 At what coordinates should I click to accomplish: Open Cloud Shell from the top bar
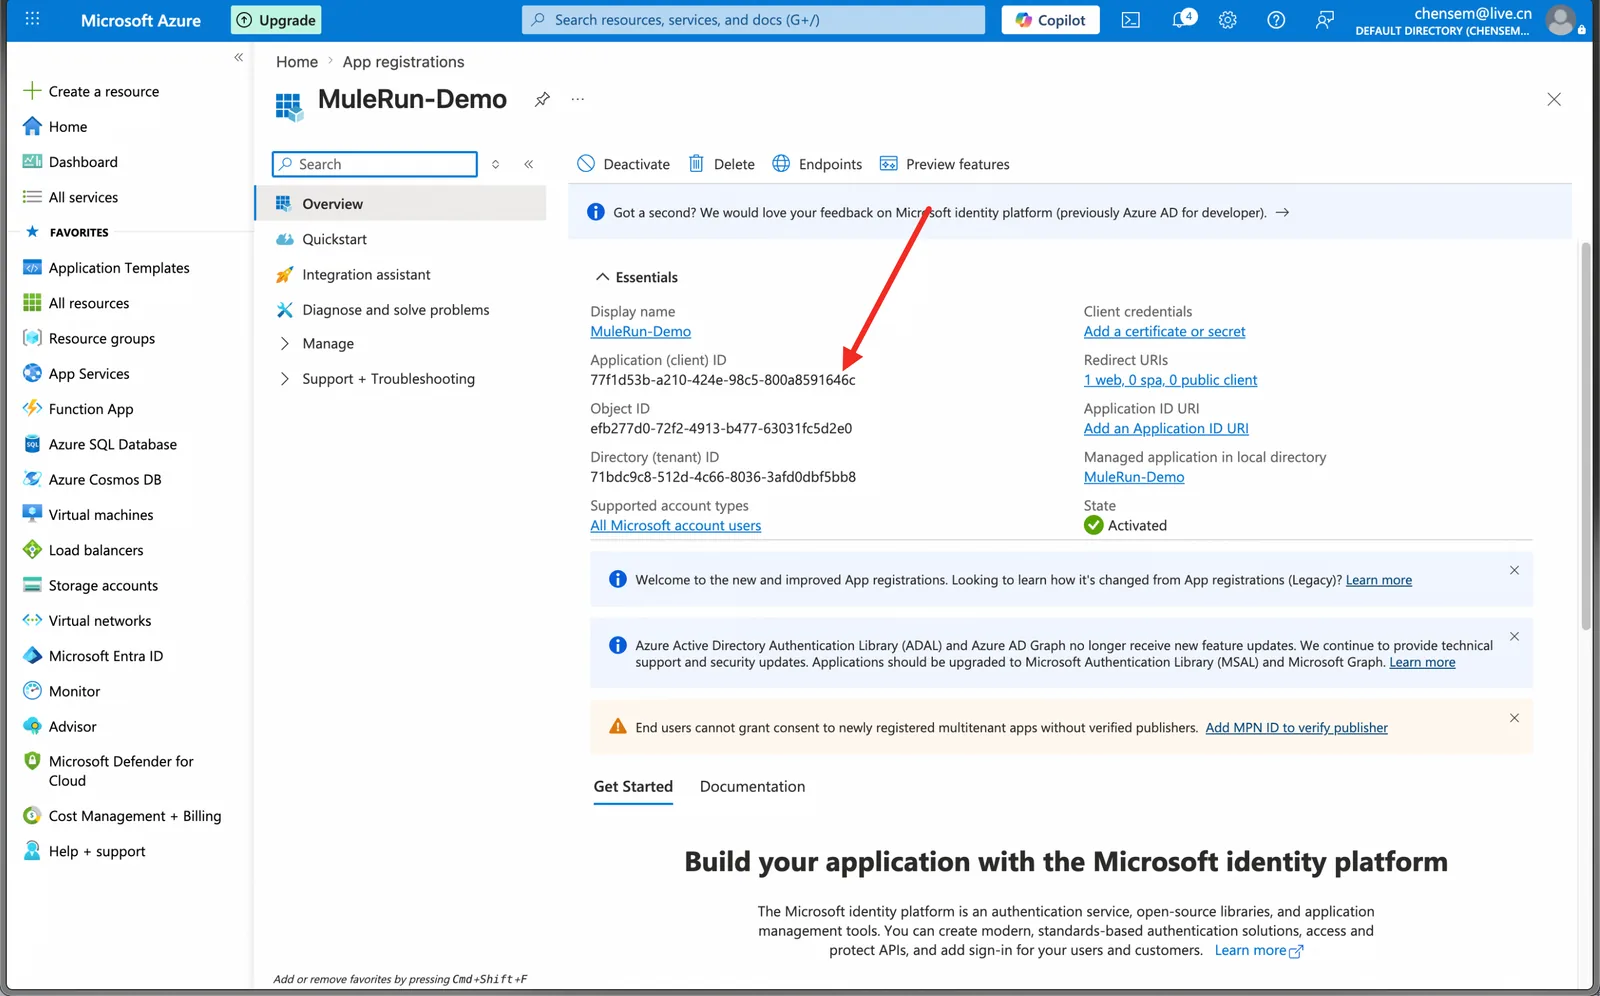click(1131, 20)
